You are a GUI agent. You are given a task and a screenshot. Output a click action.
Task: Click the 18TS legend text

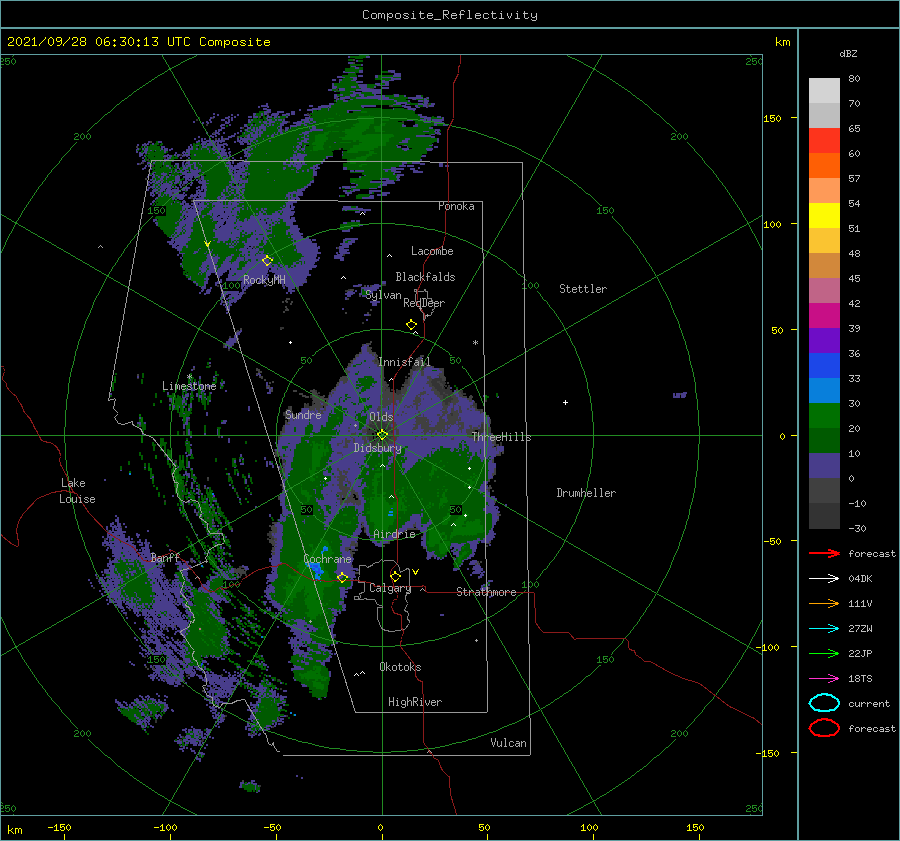click(860, 679)
